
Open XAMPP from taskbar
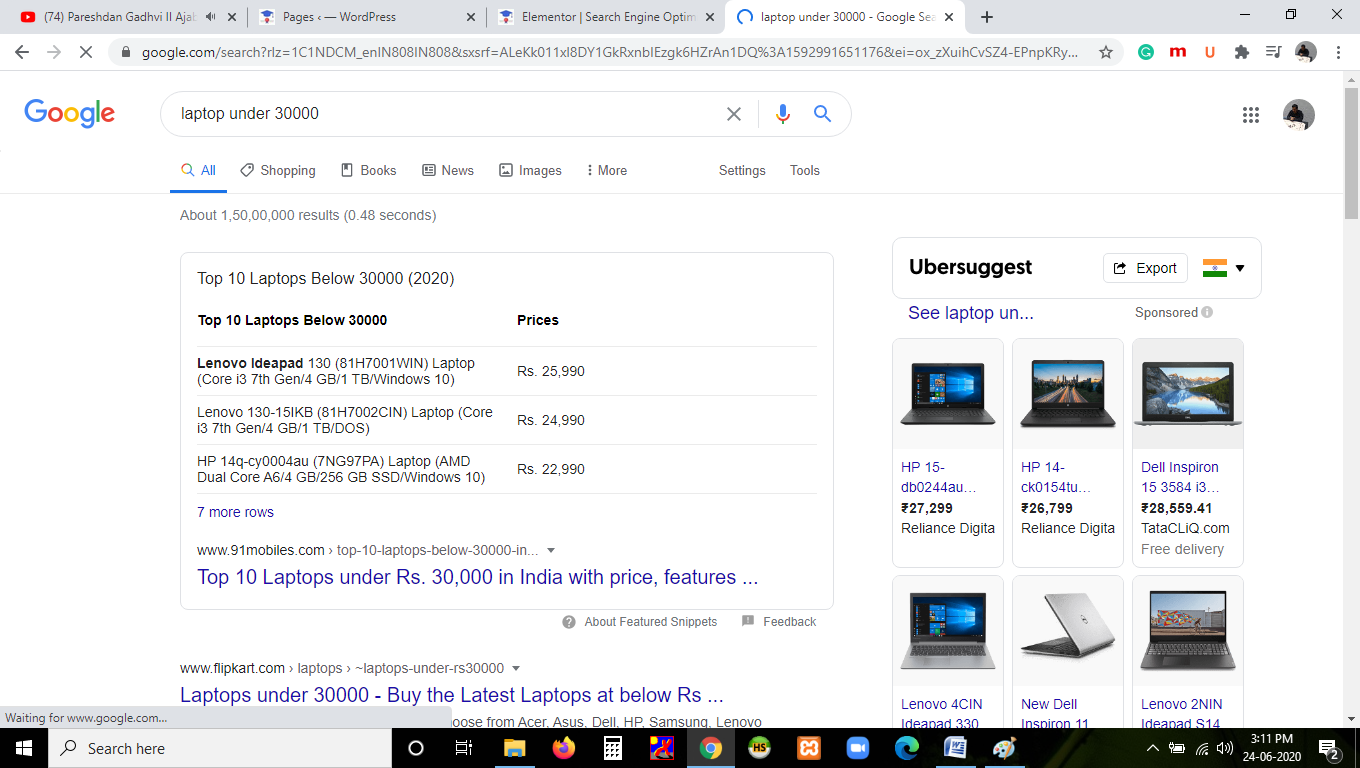pyautogui.click(x=808, y=748)
